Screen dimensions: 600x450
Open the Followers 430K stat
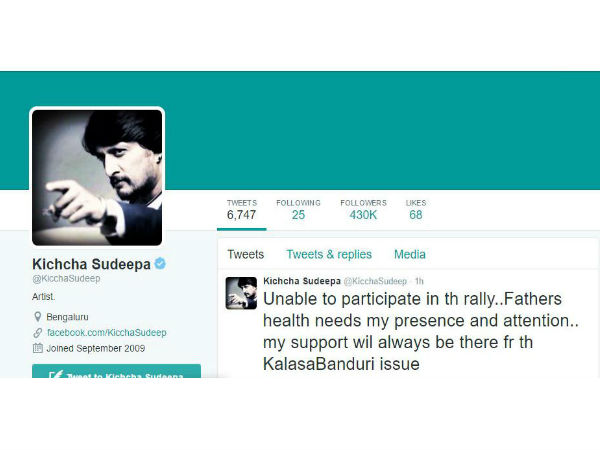(x=363, y=210)
